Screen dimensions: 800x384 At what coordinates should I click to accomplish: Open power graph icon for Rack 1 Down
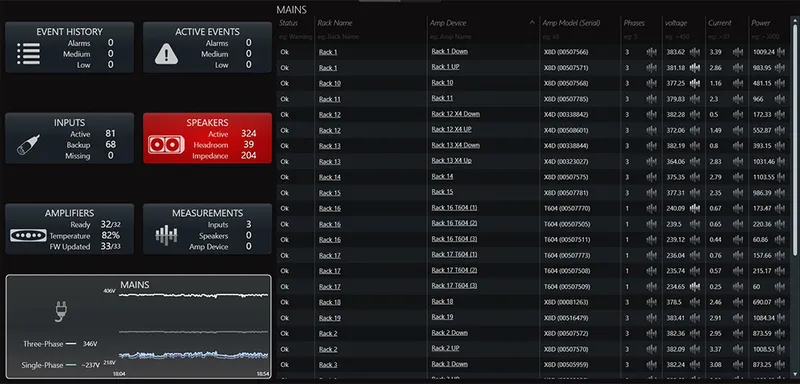pyautogui.click(x=781, y=52)
